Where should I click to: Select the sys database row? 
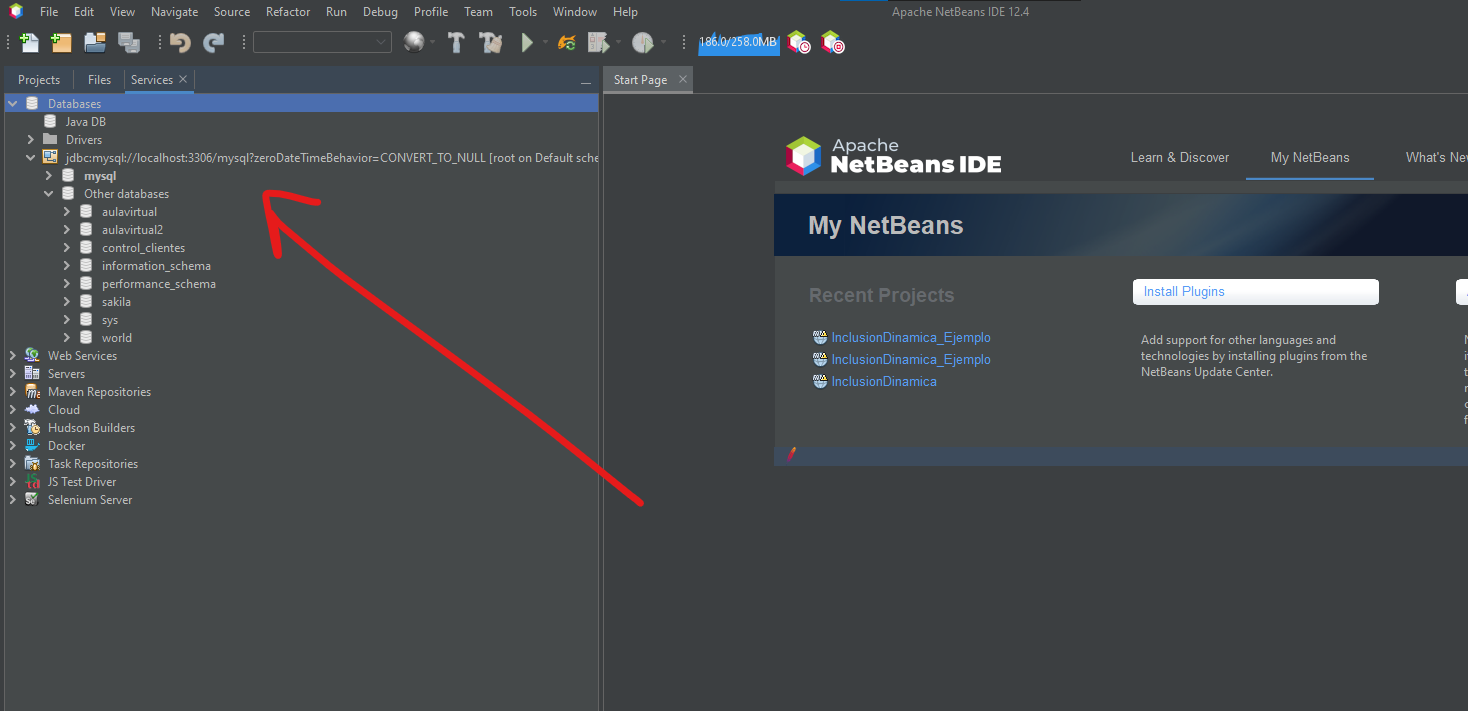pos(110,320)
